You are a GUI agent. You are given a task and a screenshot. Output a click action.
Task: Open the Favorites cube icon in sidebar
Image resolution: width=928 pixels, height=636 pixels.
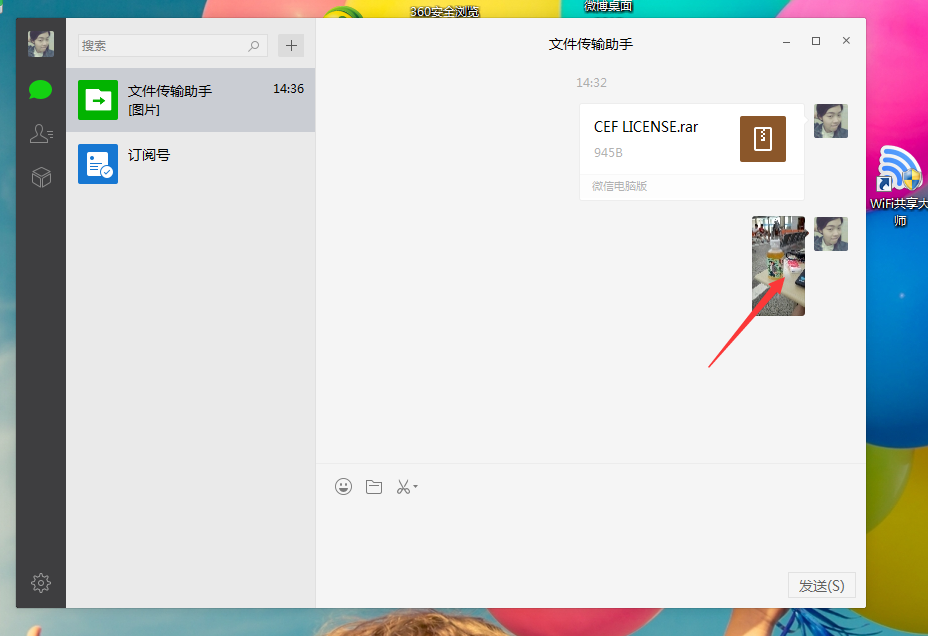click(x=41, y=177)
